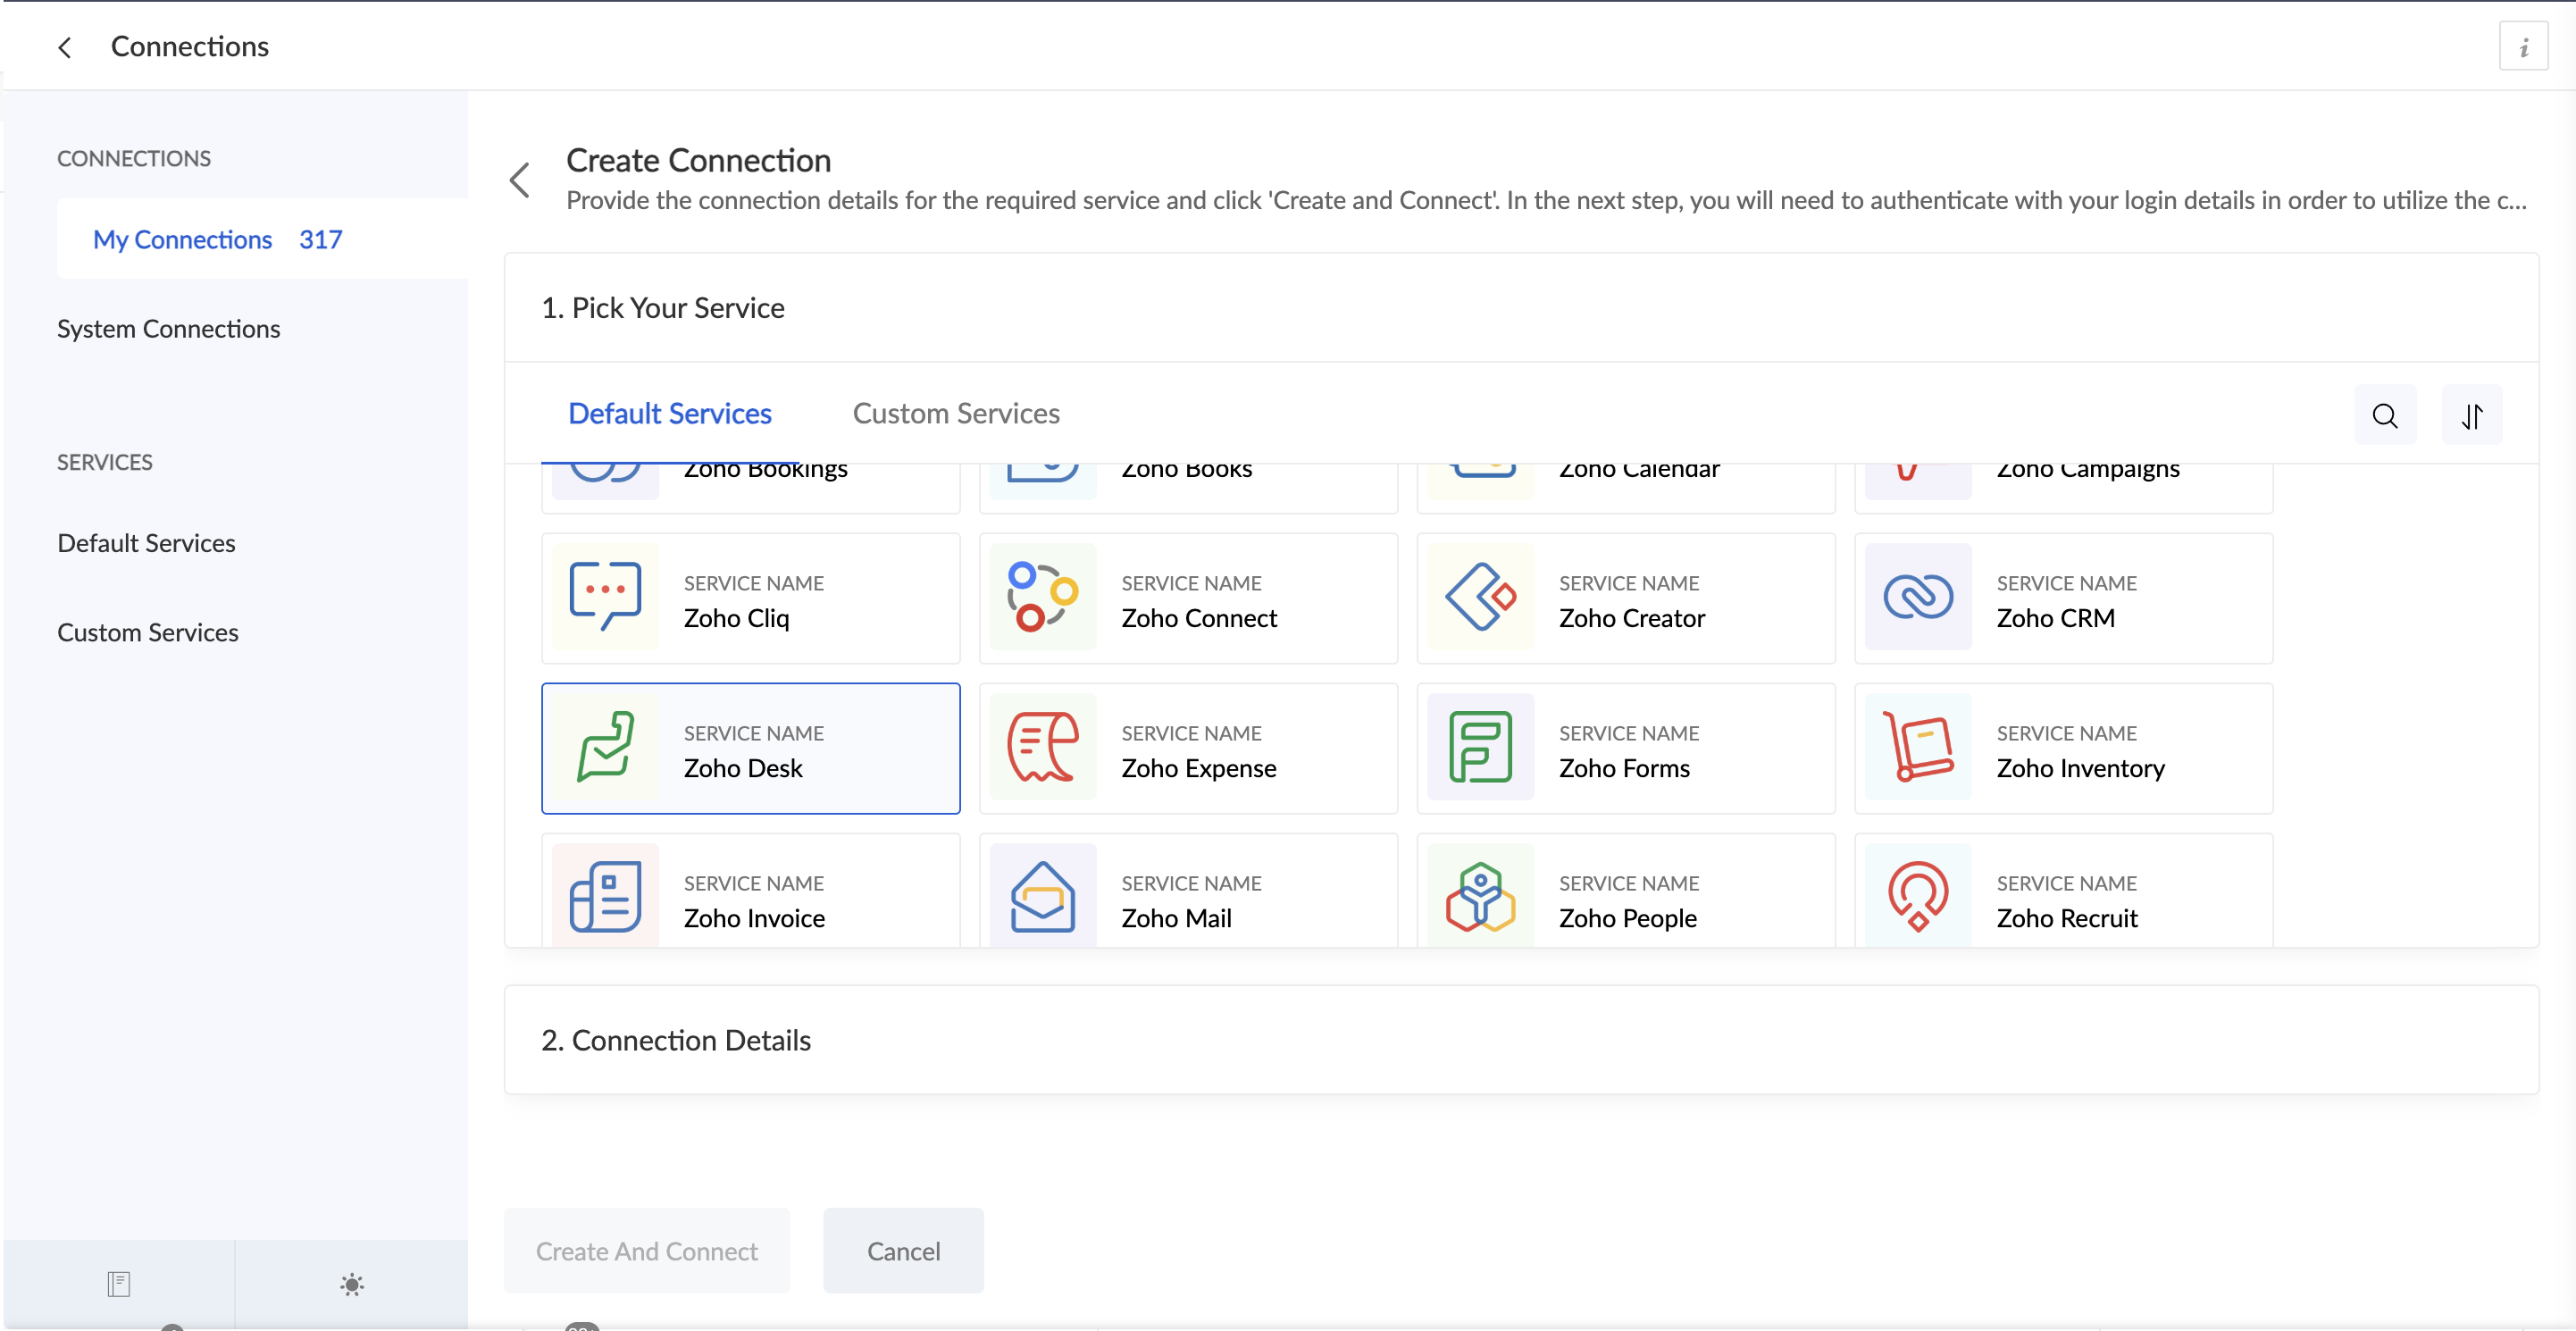Expand the Connection Details section
This screenshot has height=1331, width=2576.
tap(676, 1040)
